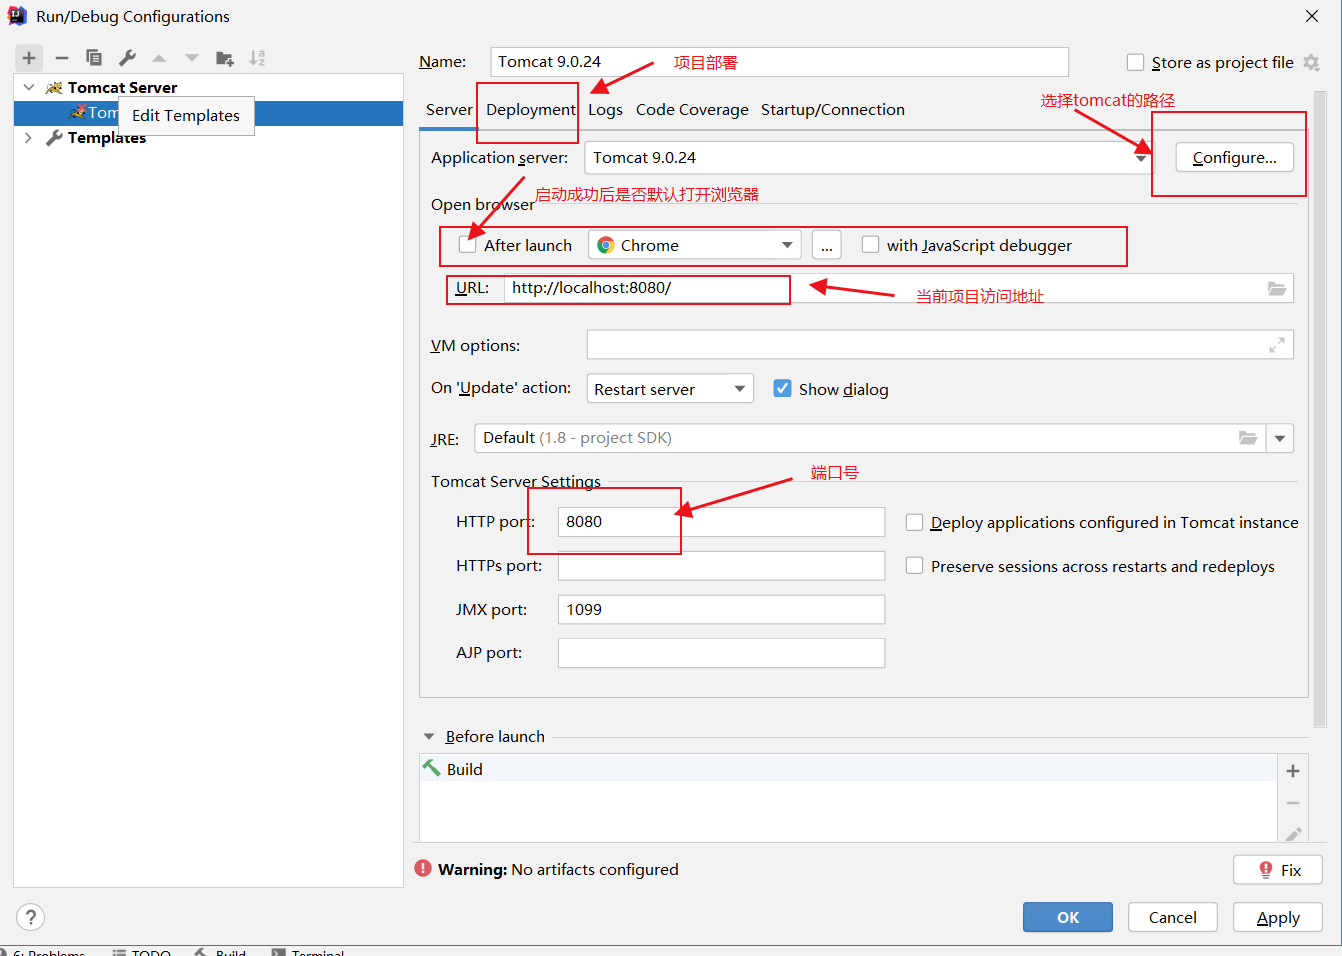Switch to Startup/Connection tab
This screenshot has width=1342, height=956.
click(833, 110)
